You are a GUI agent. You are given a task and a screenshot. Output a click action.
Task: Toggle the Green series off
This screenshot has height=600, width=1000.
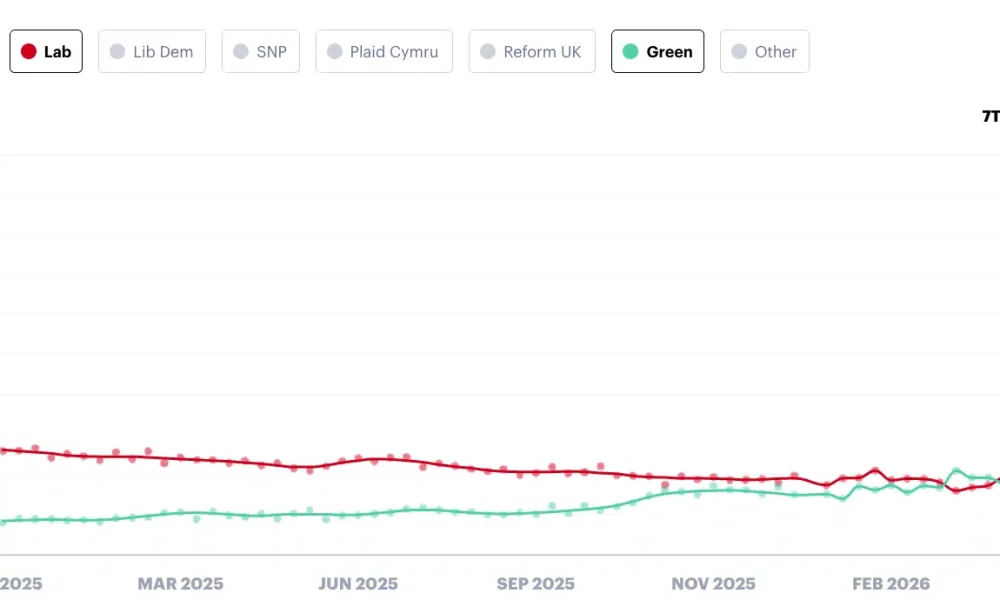[x=657, y=51]
